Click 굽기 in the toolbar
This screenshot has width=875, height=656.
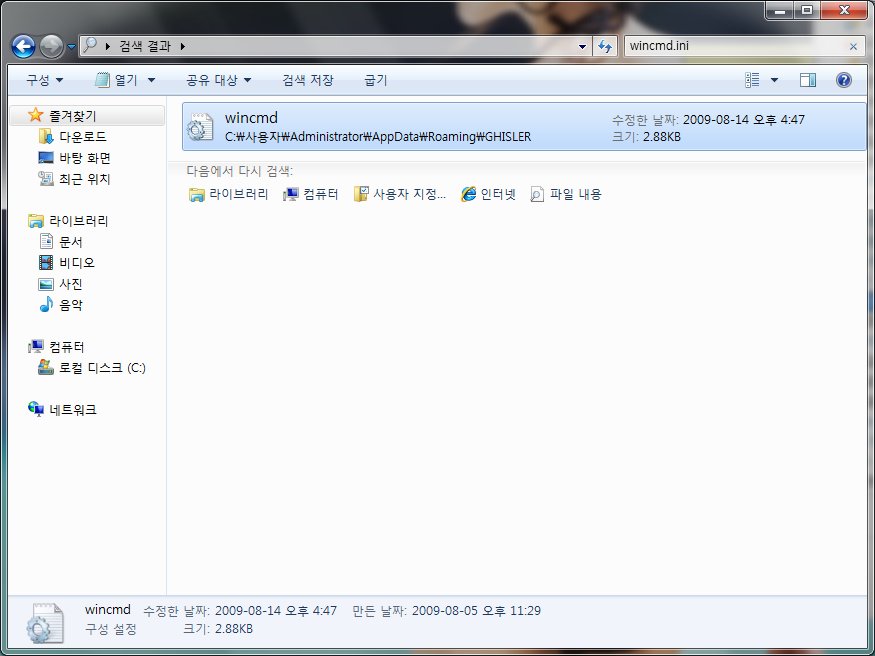[376, 80]
